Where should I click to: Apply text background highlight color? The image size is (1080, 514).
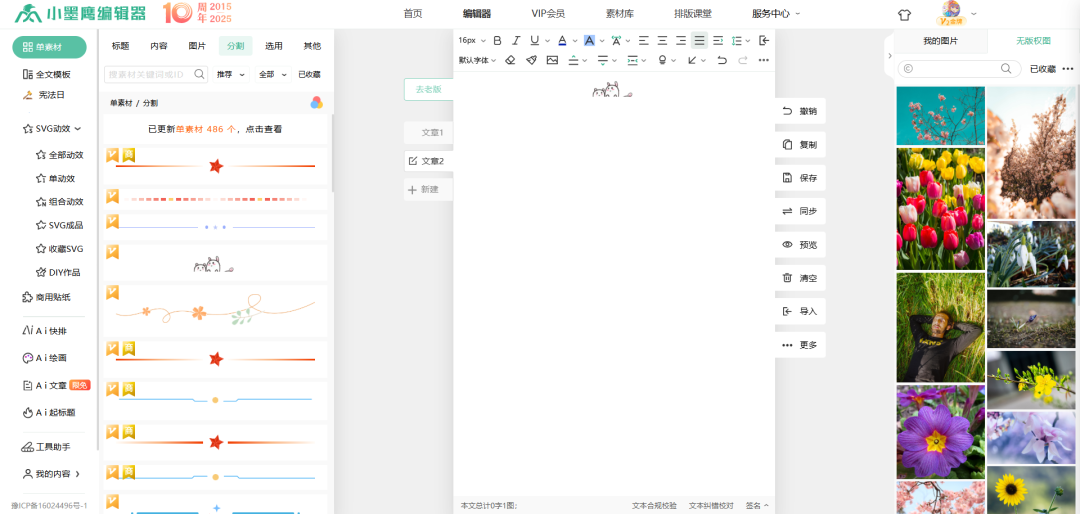pos(589,41)
